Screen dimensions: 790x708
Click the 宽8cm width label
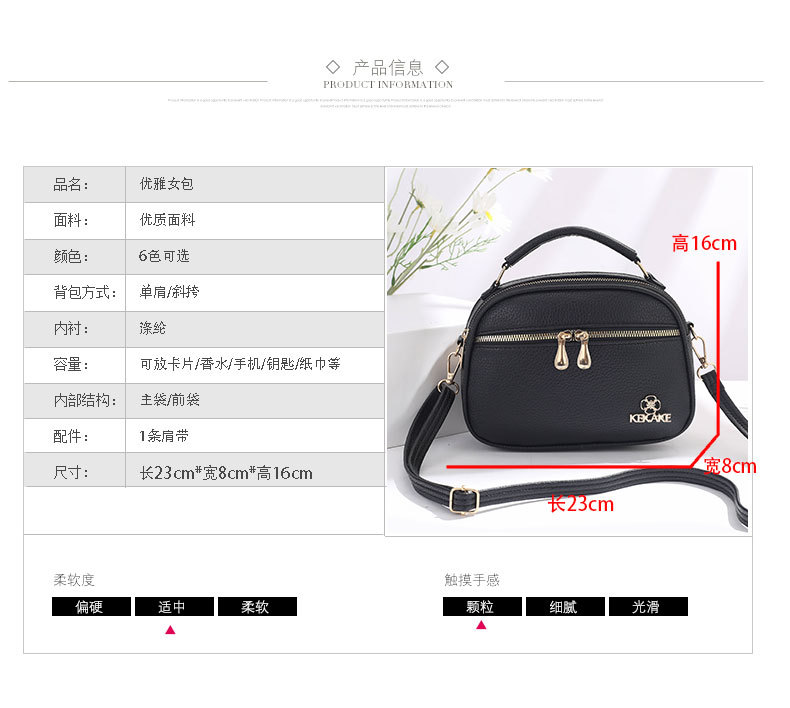coord(730,466)
